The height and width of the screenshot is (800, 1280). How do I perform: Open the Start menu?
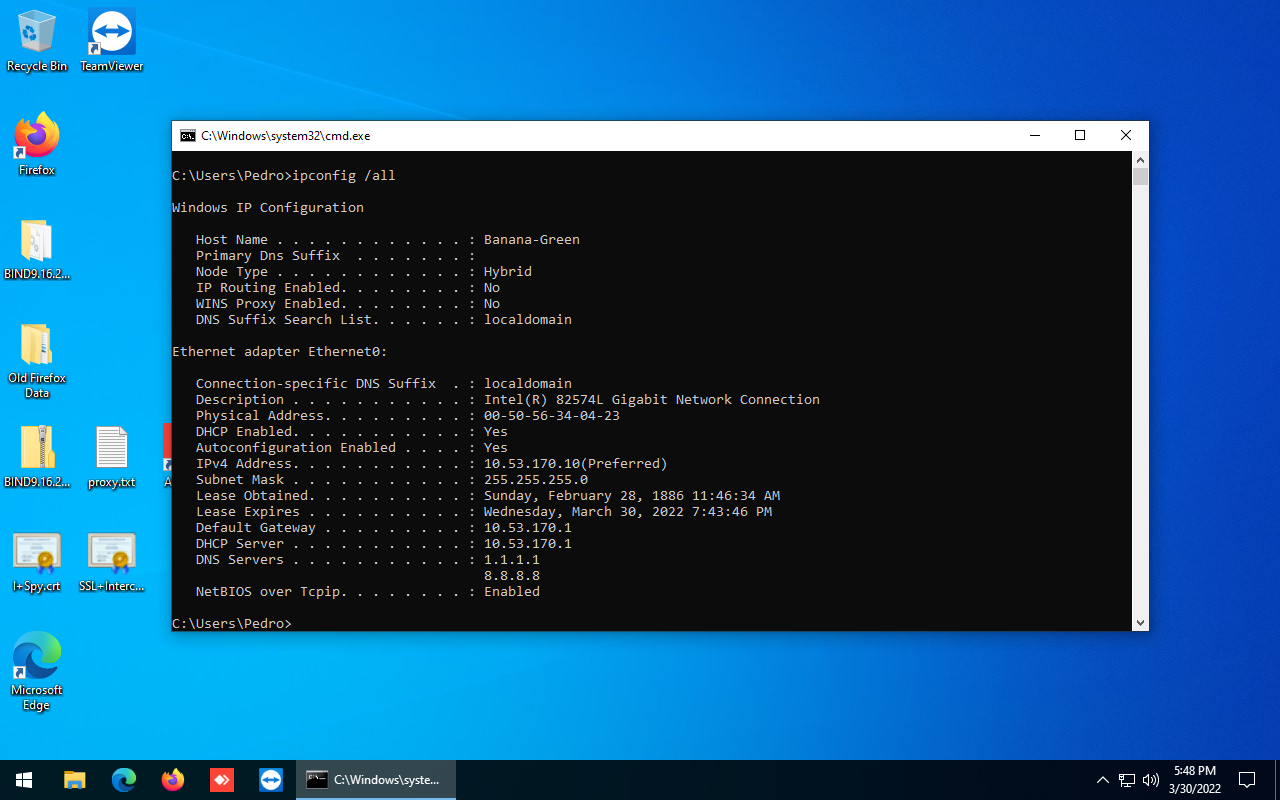pyautogui.click(x=24, y=779)
